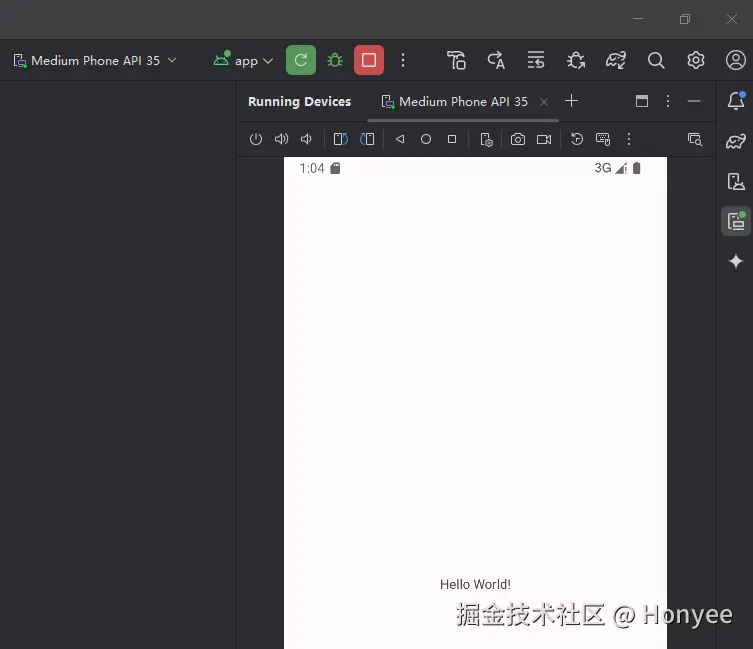Toggle Running Devices tool window in sidebar
Screen dimensions: 753x649
tap(736, 221)
